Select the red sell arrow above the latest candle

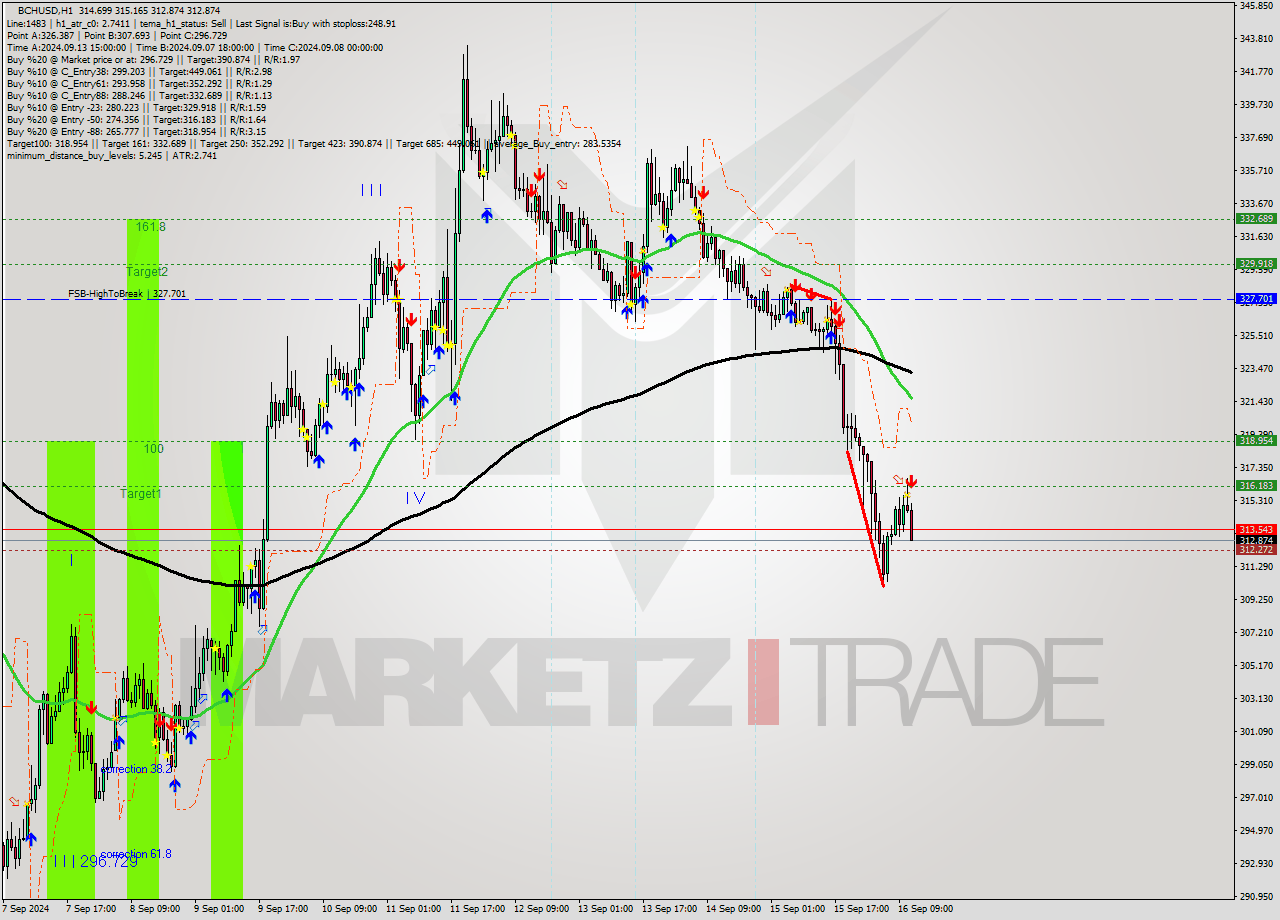pos(912,482)
